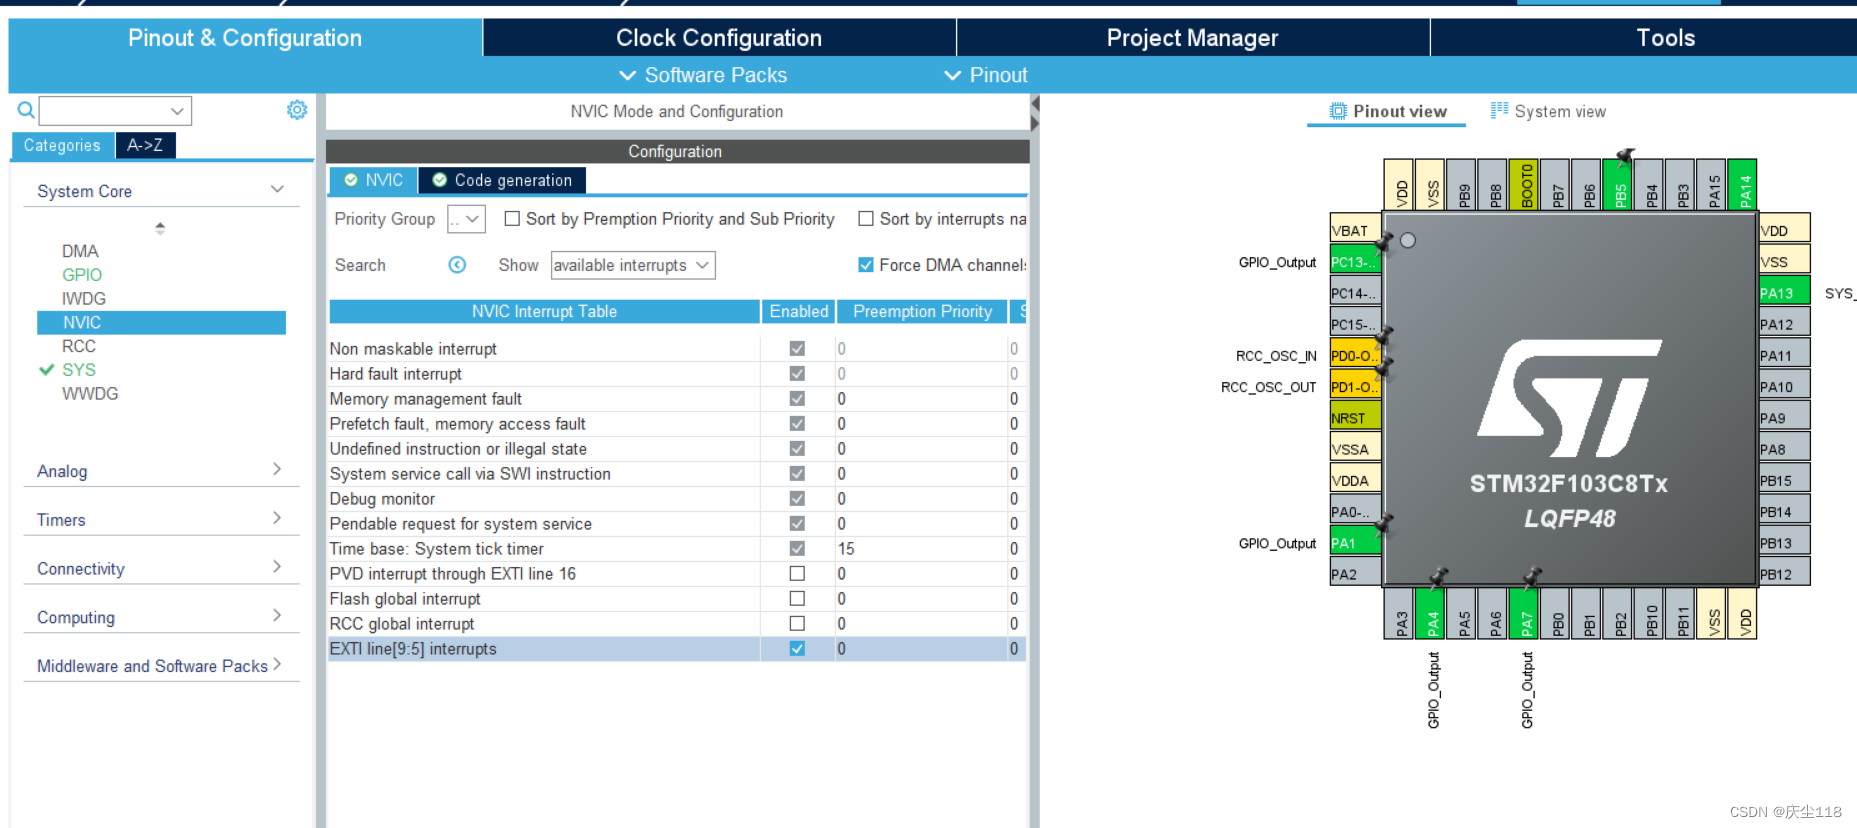Open the peripheral search combo box
This screenshot has width=1857, height=828.
coord(115,111)
